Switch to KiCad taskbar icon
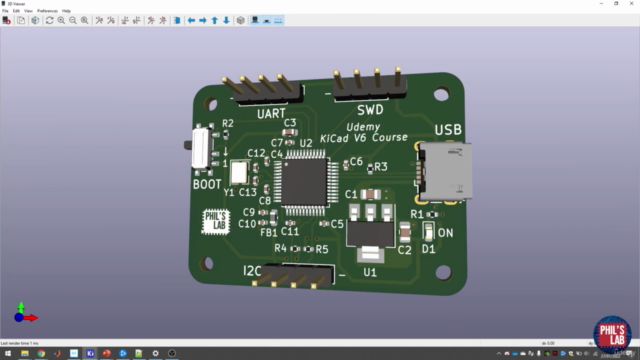Image resolution: width=640 pixels, height=360 pixels. (x=90, y=353)
